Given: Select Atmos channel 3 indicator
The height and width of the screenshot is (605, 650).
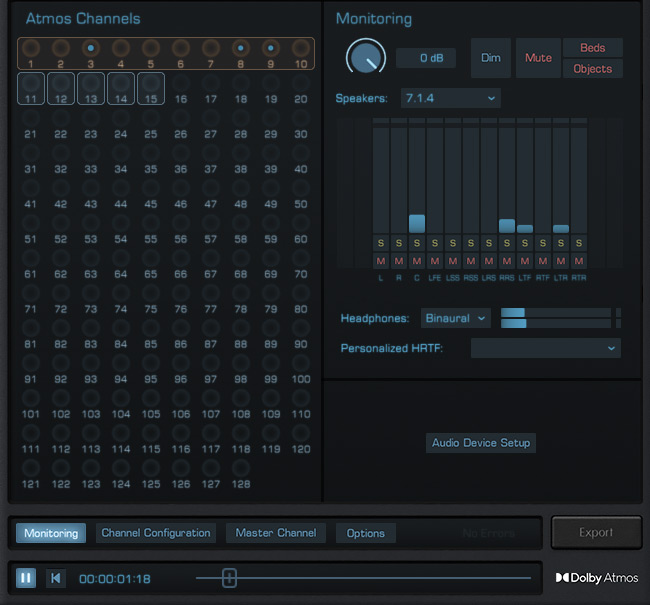Looking at the screenshot, I should tap(90, 48).
